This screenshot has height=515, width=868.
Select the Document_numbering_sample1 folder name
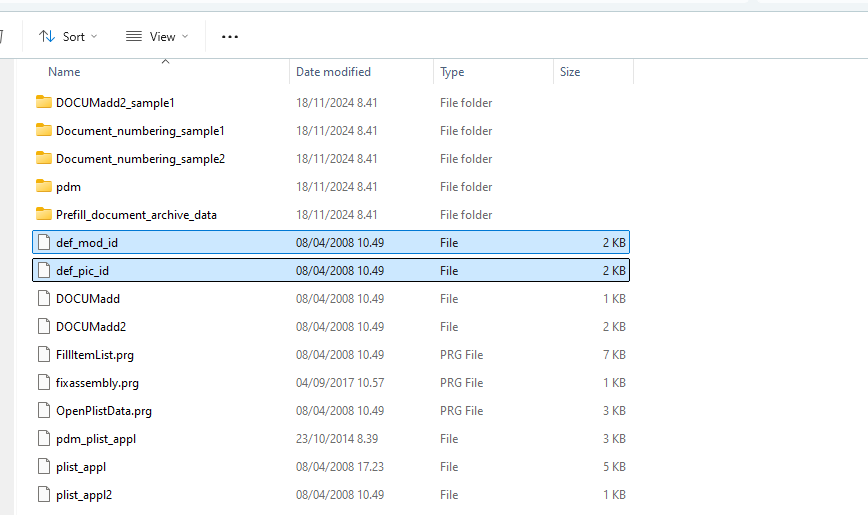coord(140,130)
